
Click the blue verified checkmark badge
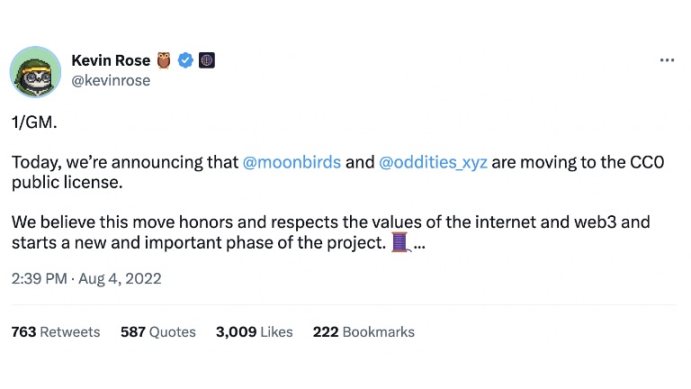[186, 60]
